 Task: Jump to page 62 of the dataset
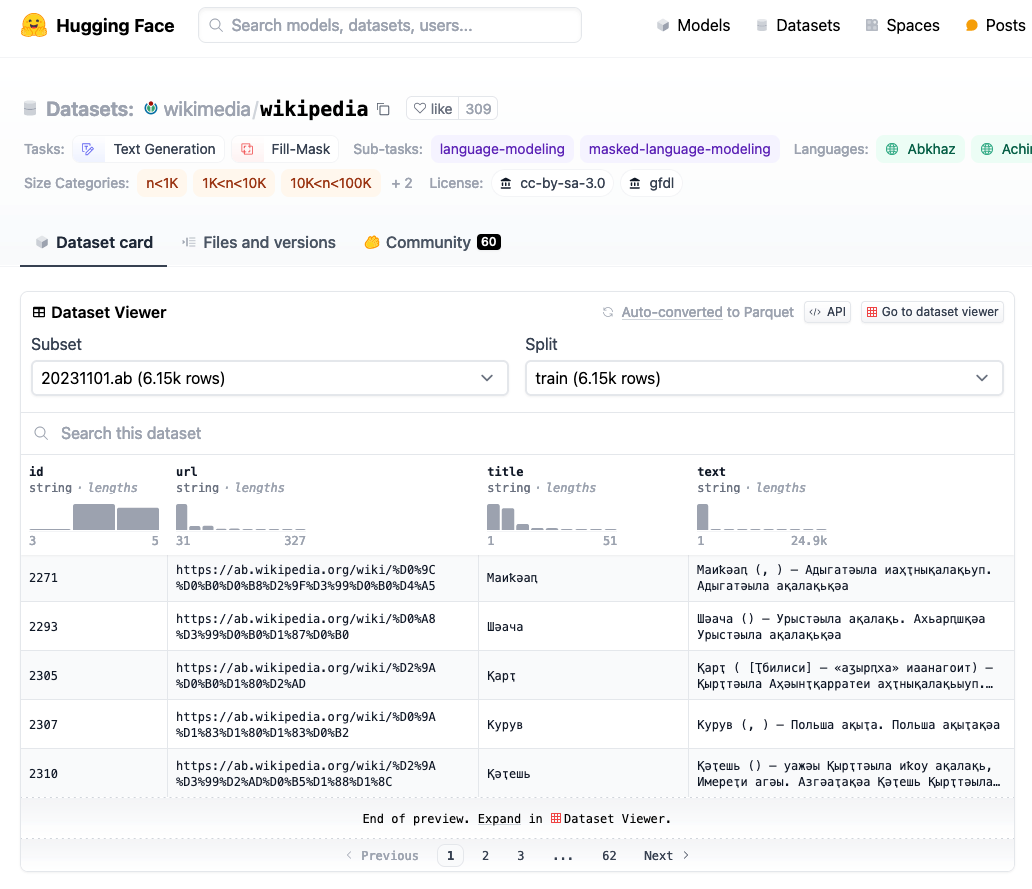[609, 855]
